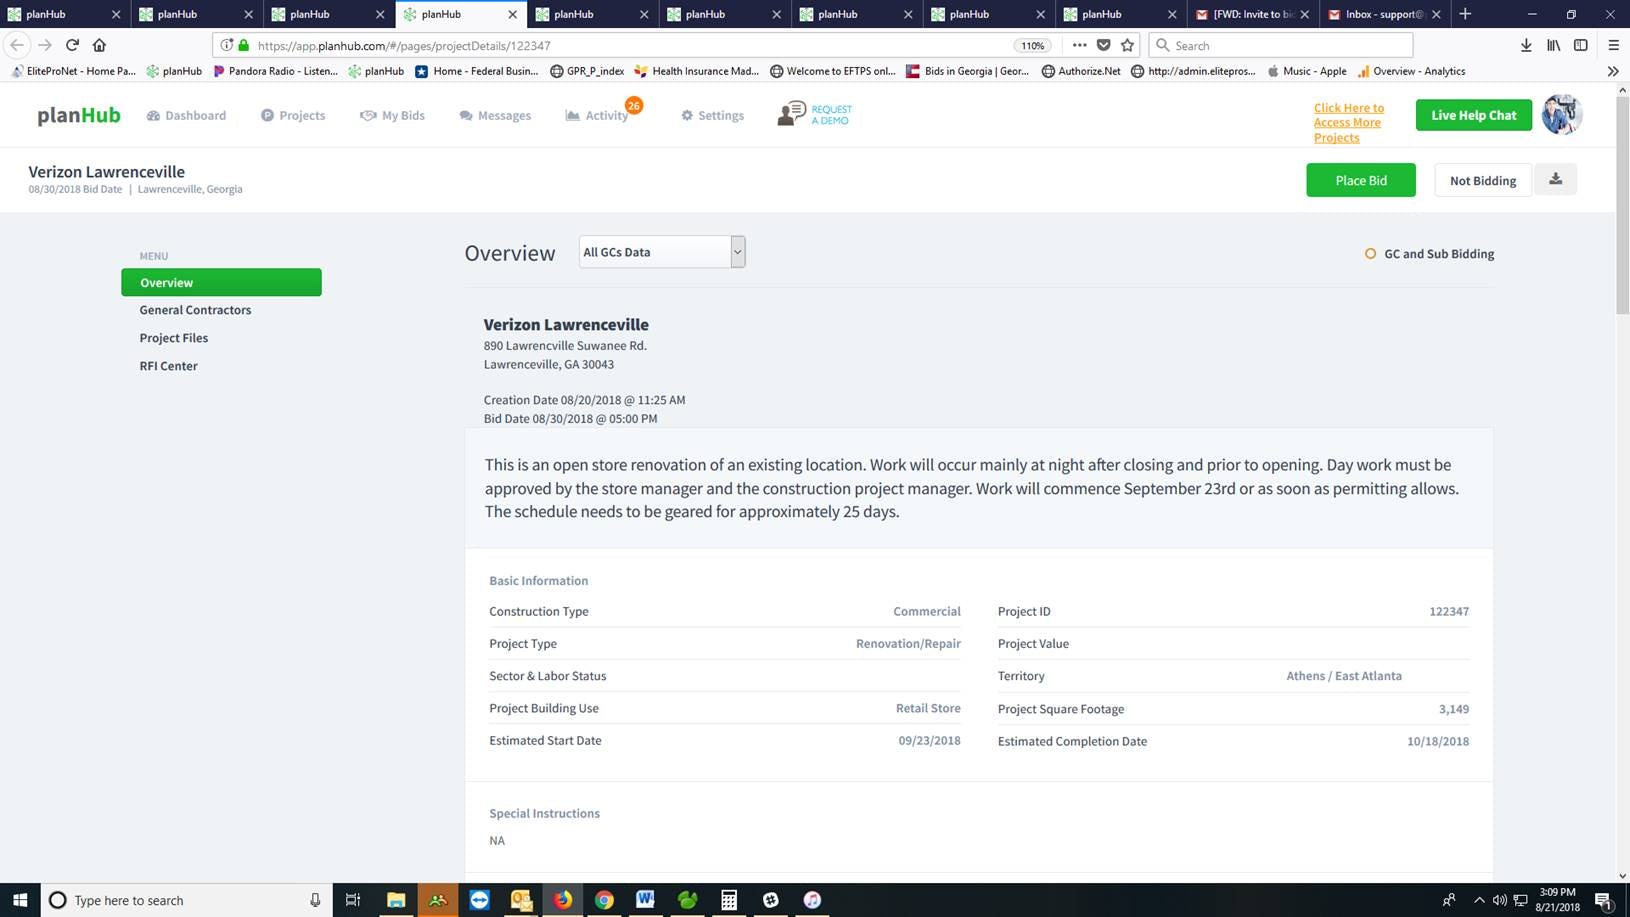This screenshot has height=917, width=1630.
Task: Open the Music - Apple bookmark
Action: point(1306,71)
